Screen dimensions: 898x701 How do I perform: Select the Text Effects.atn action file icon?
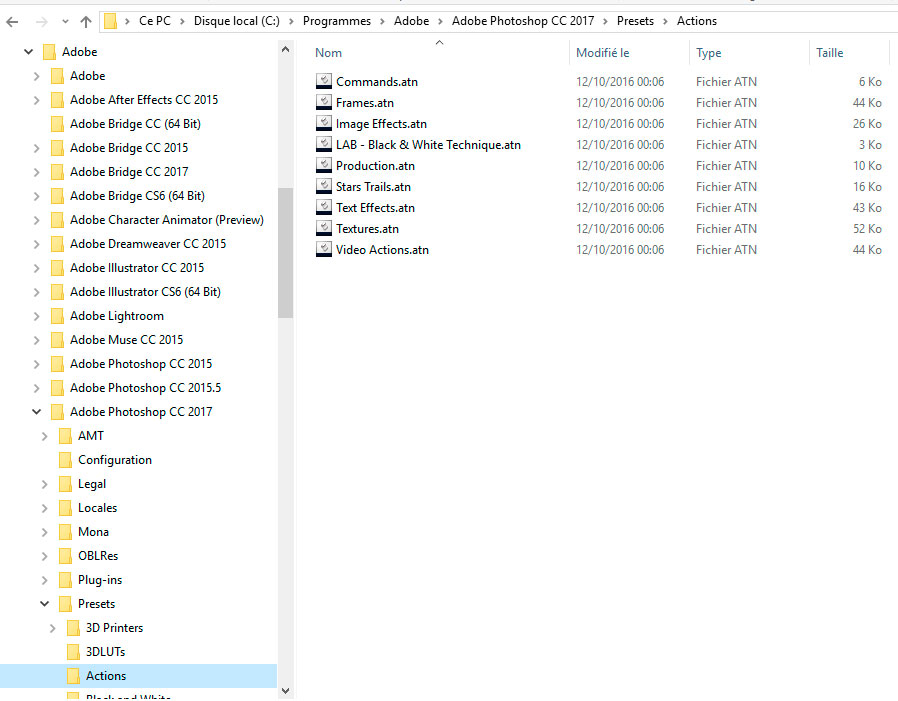pyautogui.click(x=323, y=207)
